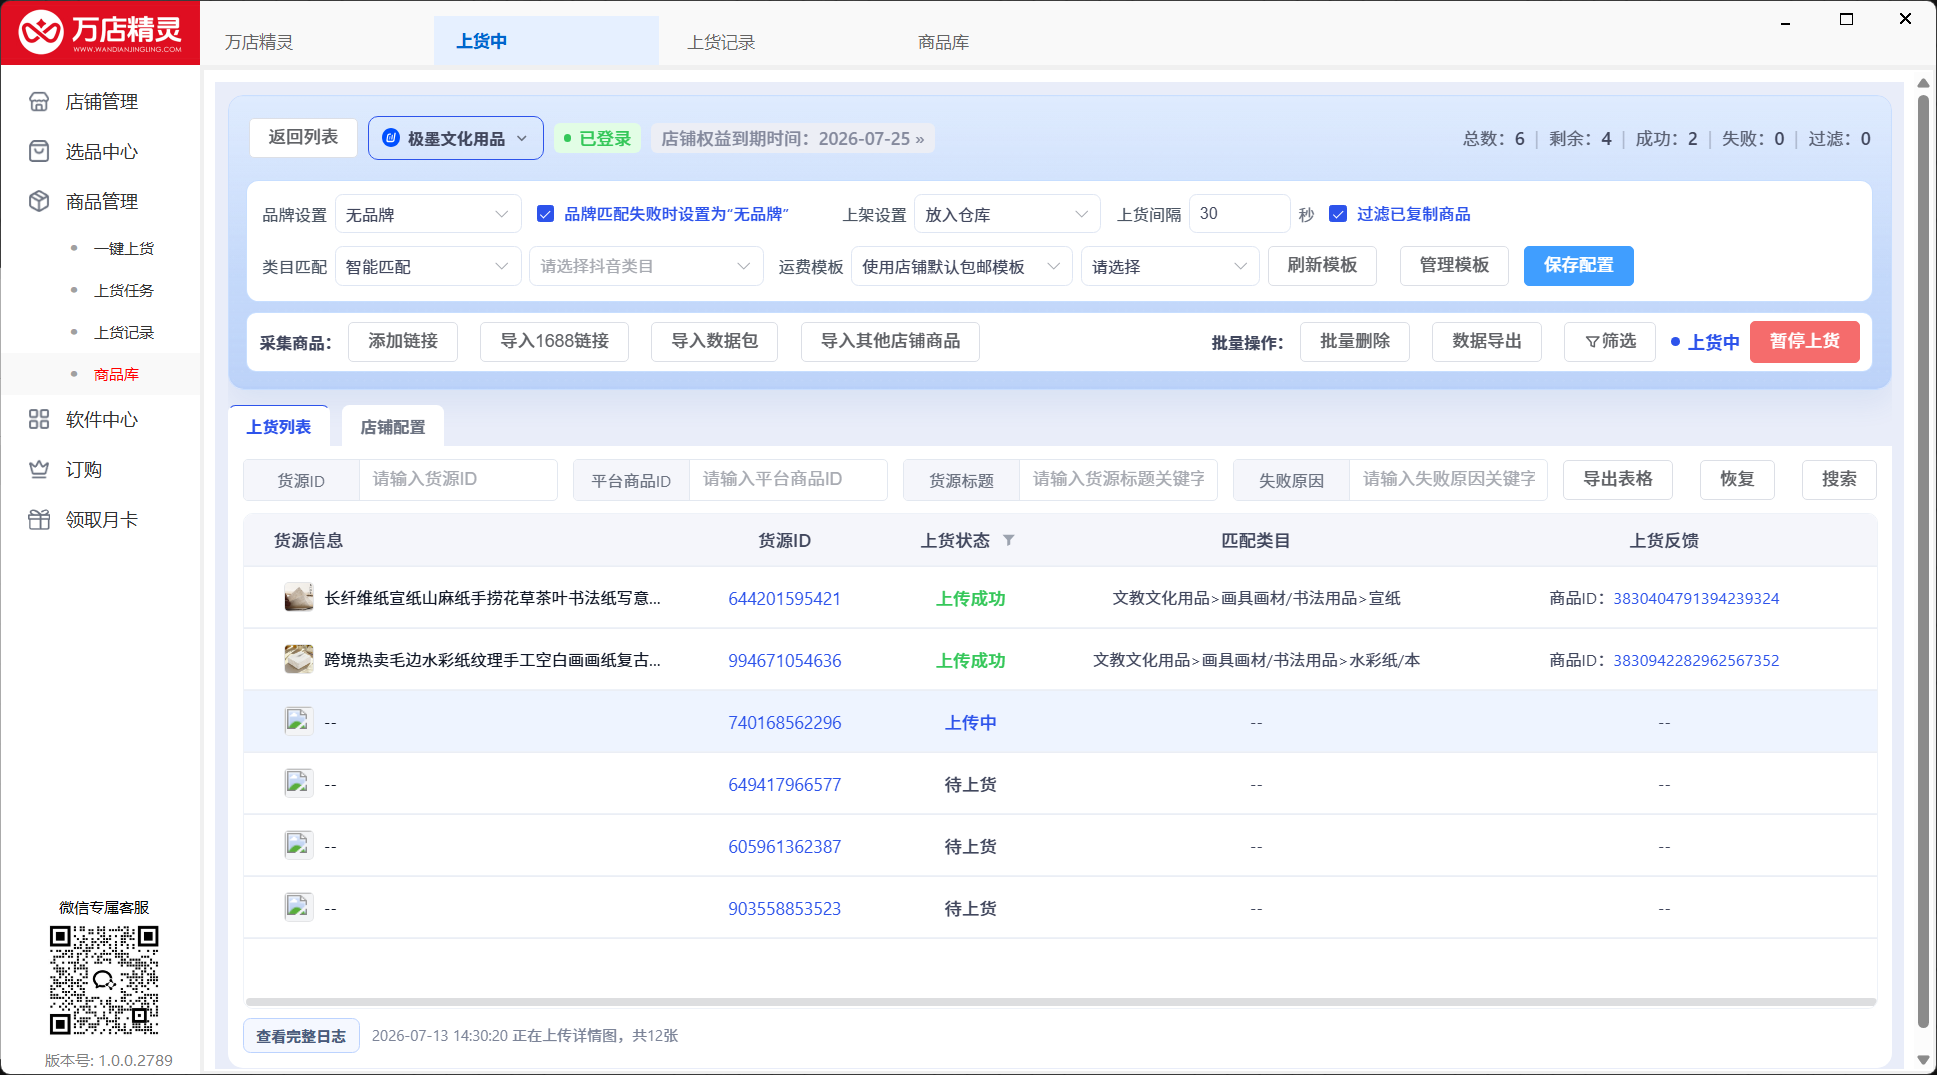Screen dimensions: 1937x1075
Task: Toggle 品牌匹配失败时设置为无品牌 checkbox
Action: click(546, 214)
